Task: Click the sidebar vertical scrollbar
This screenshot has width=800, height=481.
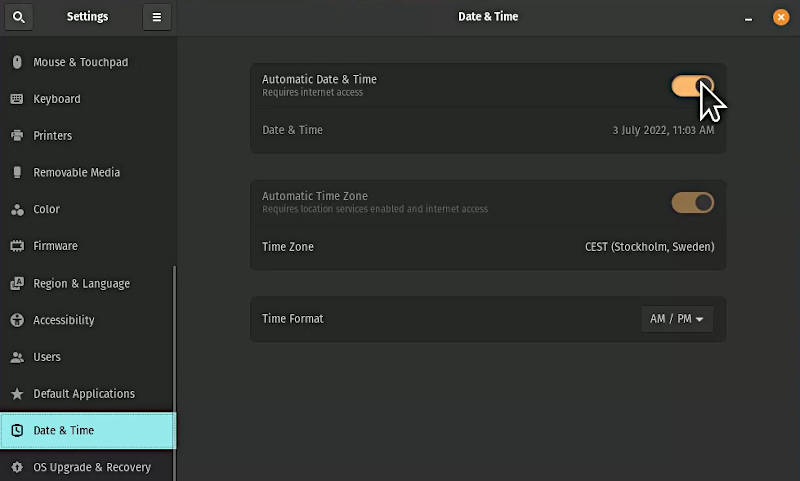Action: pos(174,372)
